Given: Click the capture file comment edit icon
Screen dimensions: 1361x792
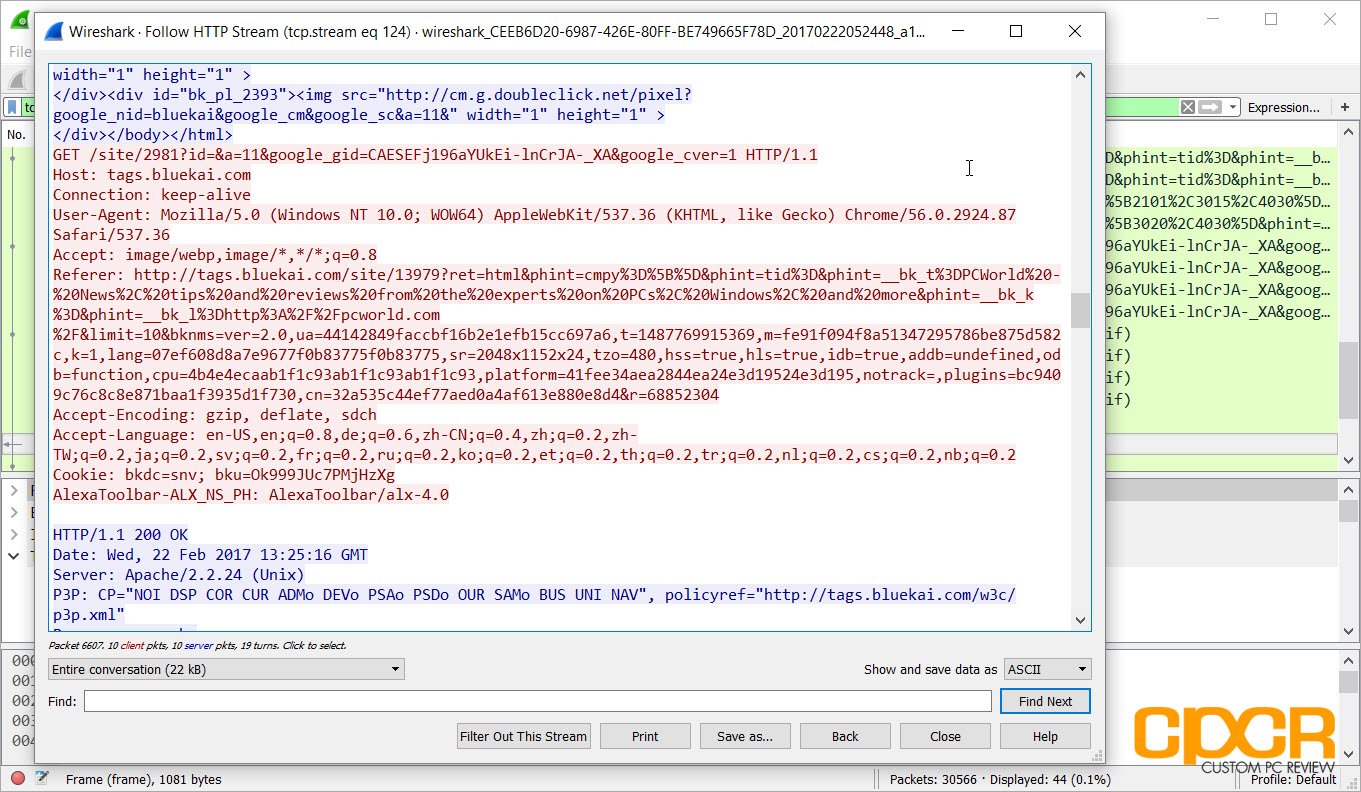Looking at the screenshot, I should [42, 778].
